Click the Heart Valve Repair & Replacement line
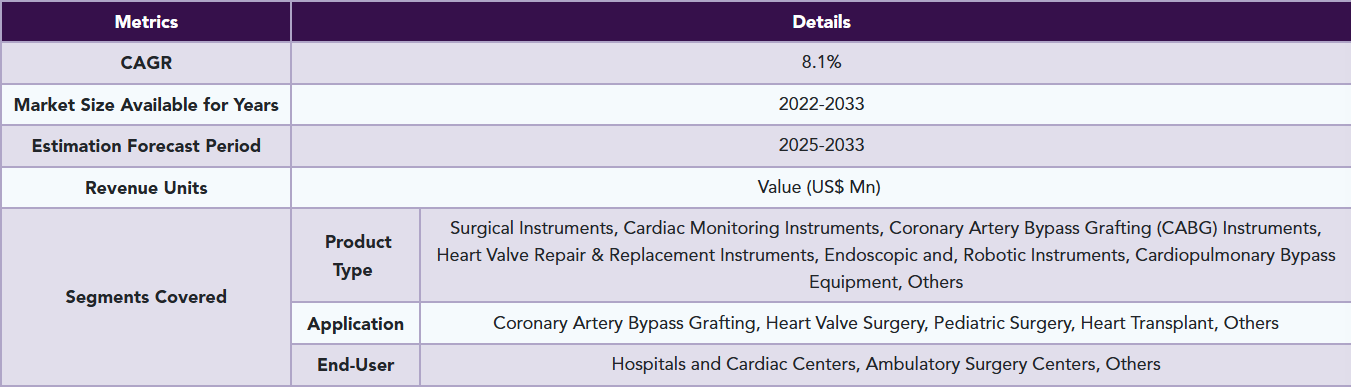The width and height of the screenshot is (1351, 387). pos(886,255)
